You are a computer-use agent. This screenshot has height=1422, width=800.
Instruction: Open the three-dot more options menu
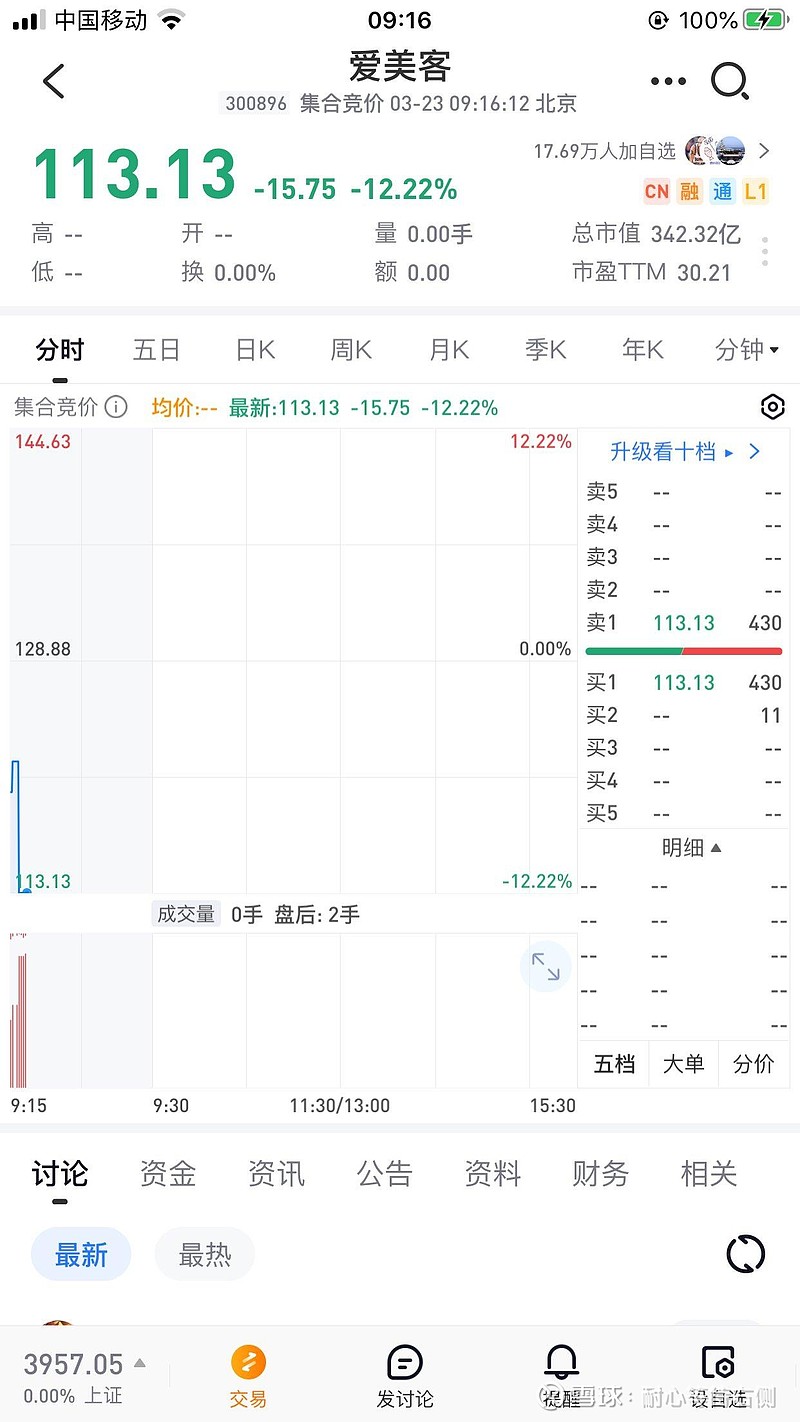tap(668, 81)
